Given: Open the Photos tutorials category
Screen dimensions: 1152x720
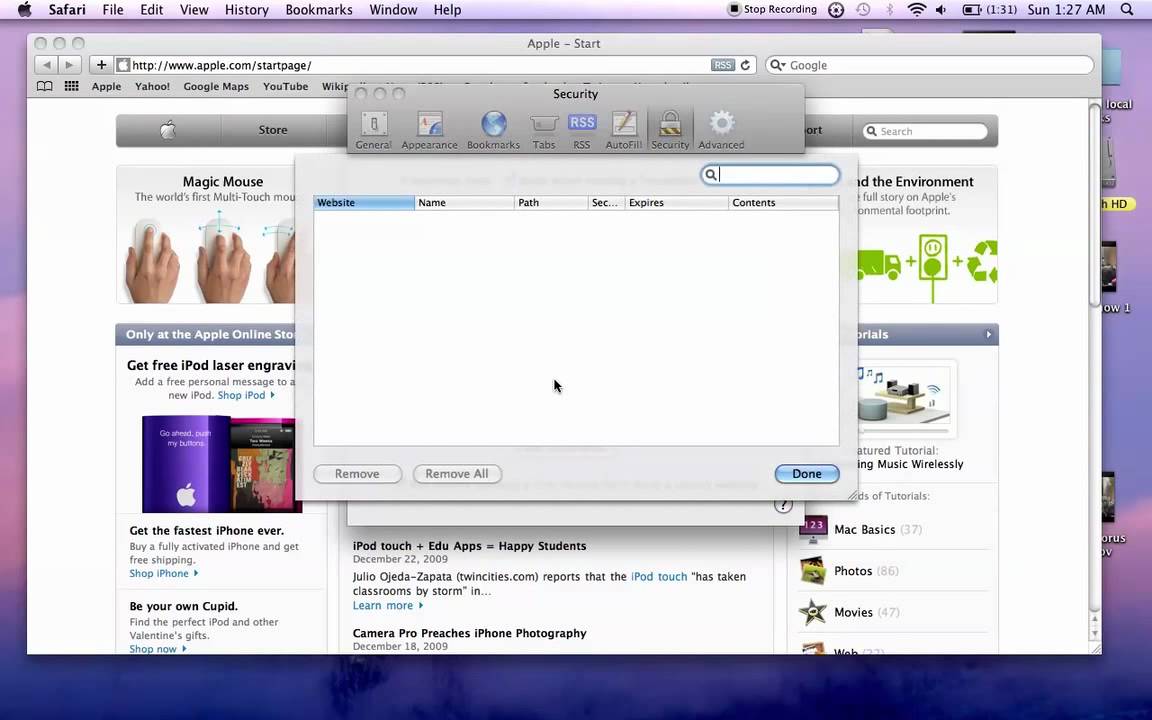Looking at the screenshot, I should coord(852,571).
